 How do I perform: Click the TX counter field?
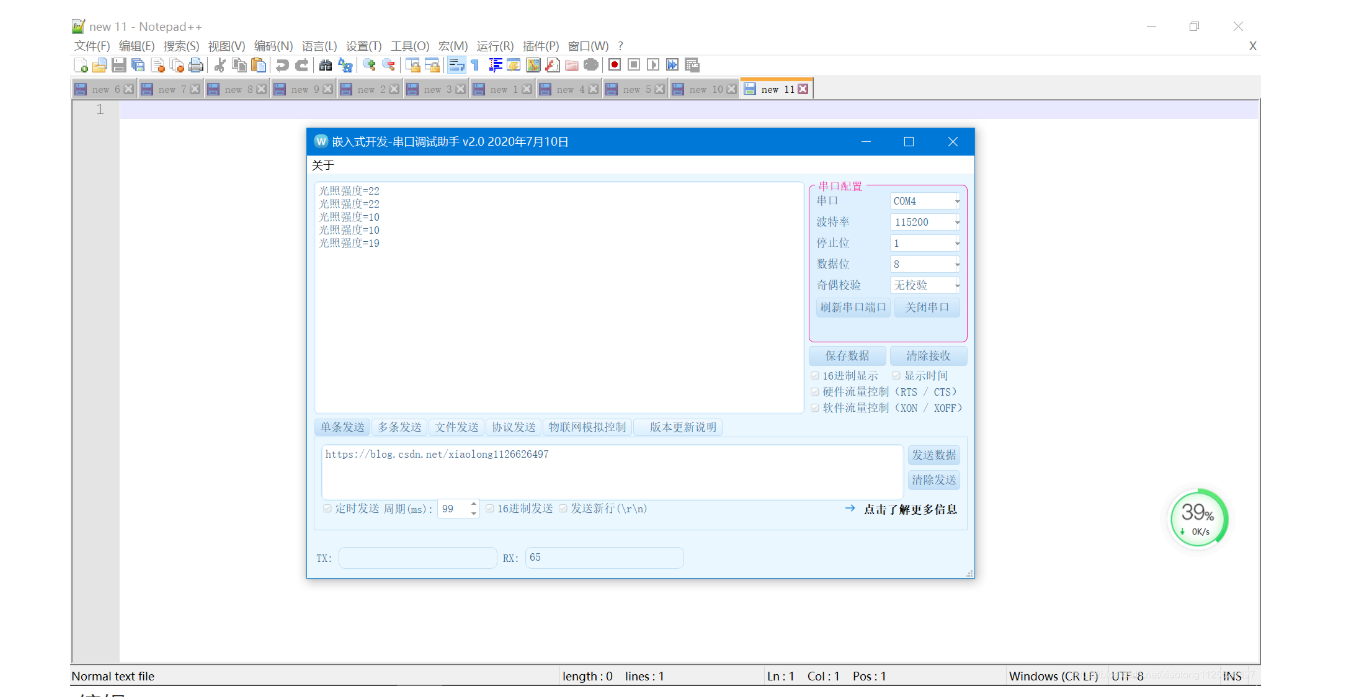pos(417,558)
